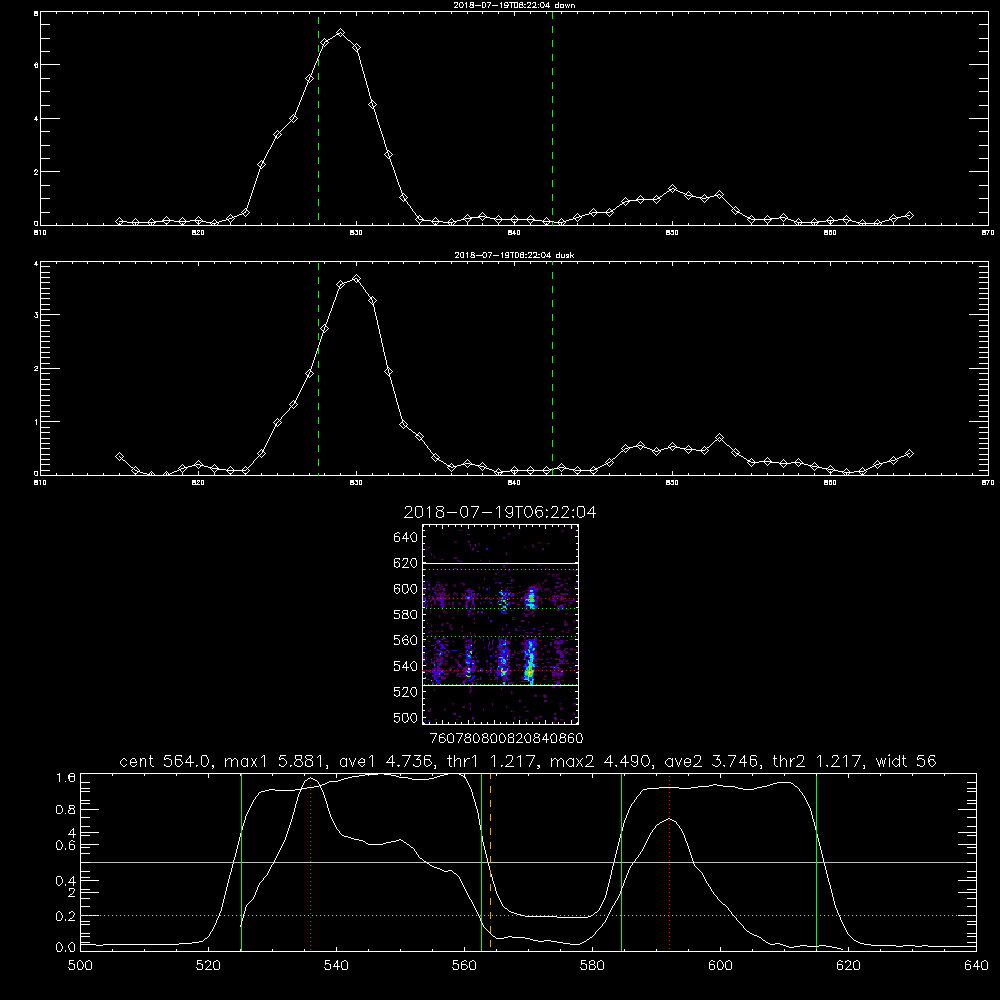Click the red dotted vertical line near 536 in the bottom plot
Screen dimensions: 1000x1000
tap(311, 861)
